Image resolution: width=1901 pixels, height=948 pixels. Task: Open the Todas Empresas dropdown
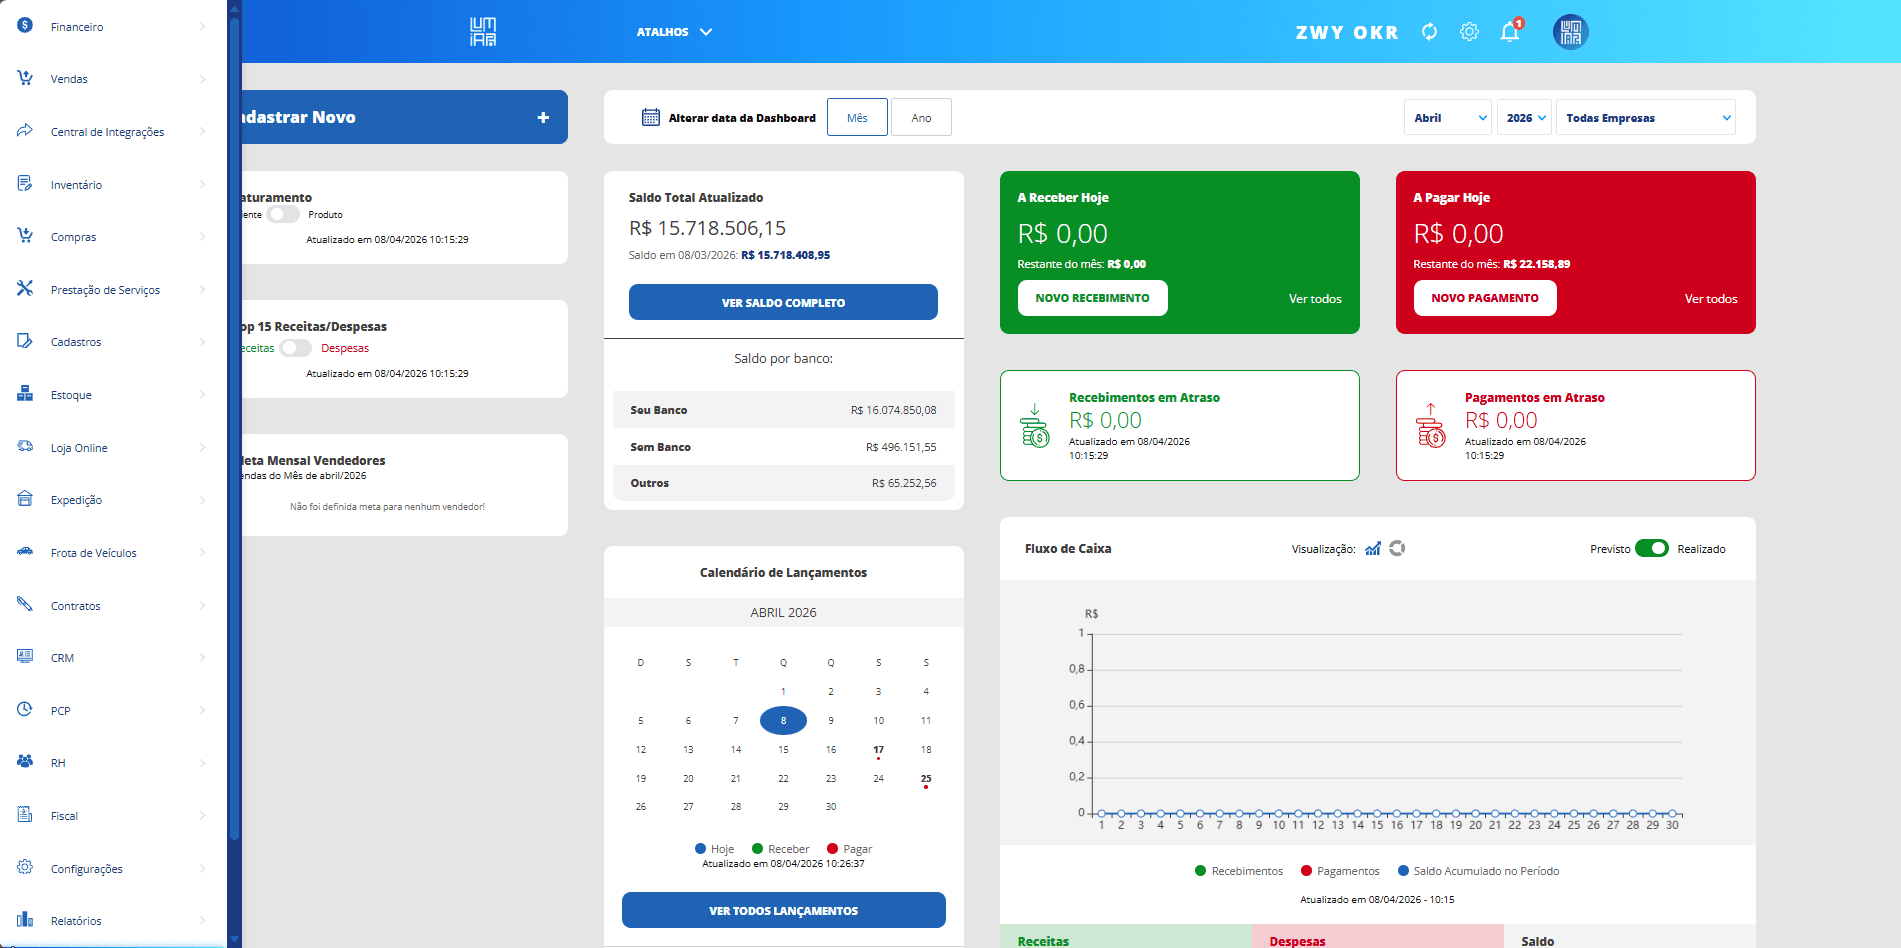1645,117
